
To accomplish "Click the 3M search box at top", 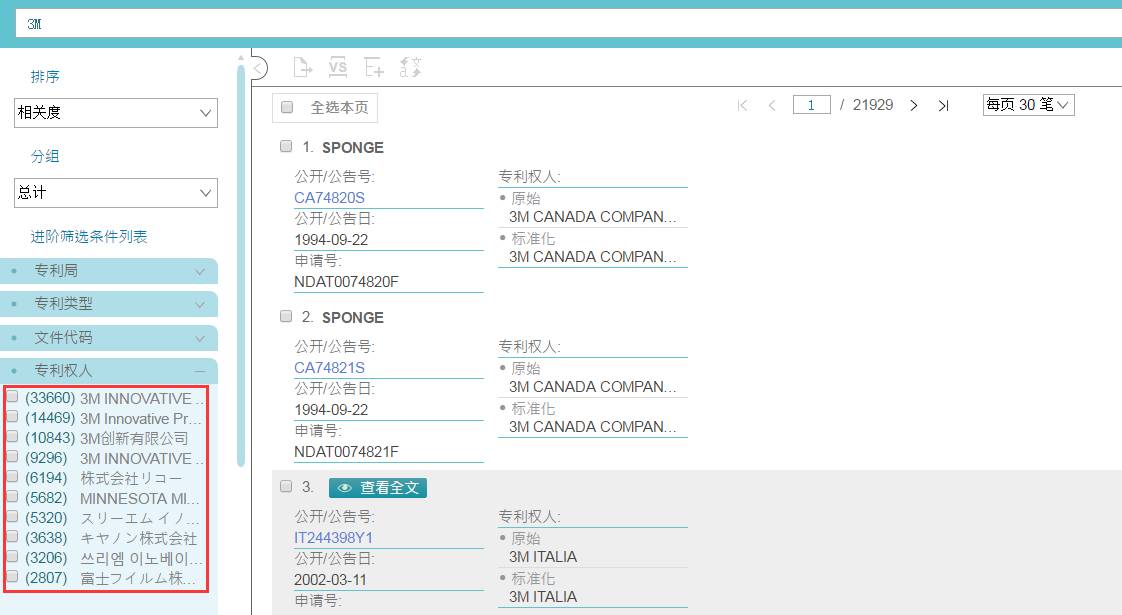I will pos(569,24).
